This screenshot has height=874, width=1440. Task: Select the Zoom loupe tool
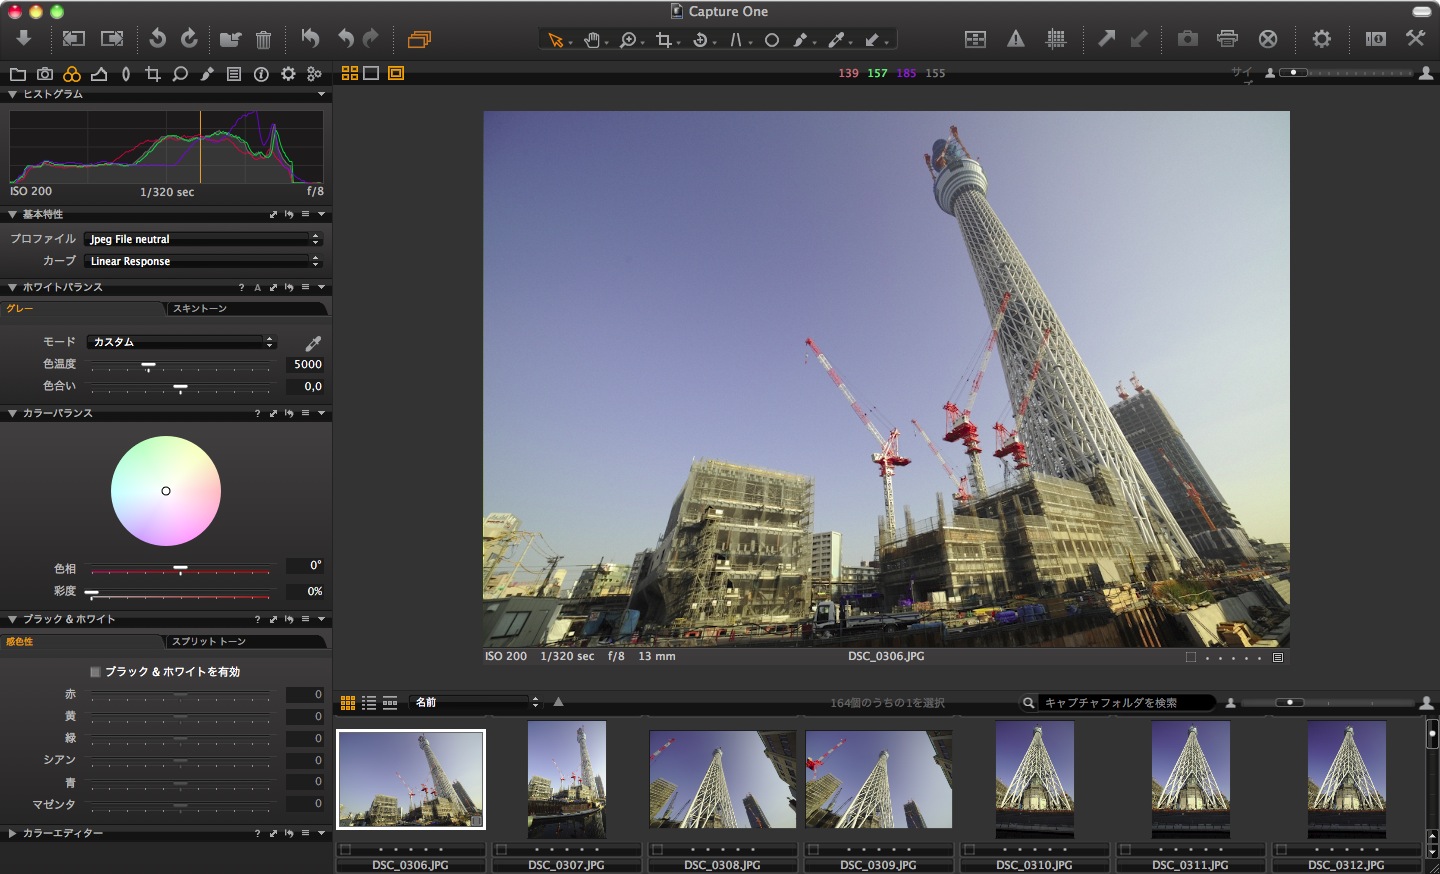627,40
